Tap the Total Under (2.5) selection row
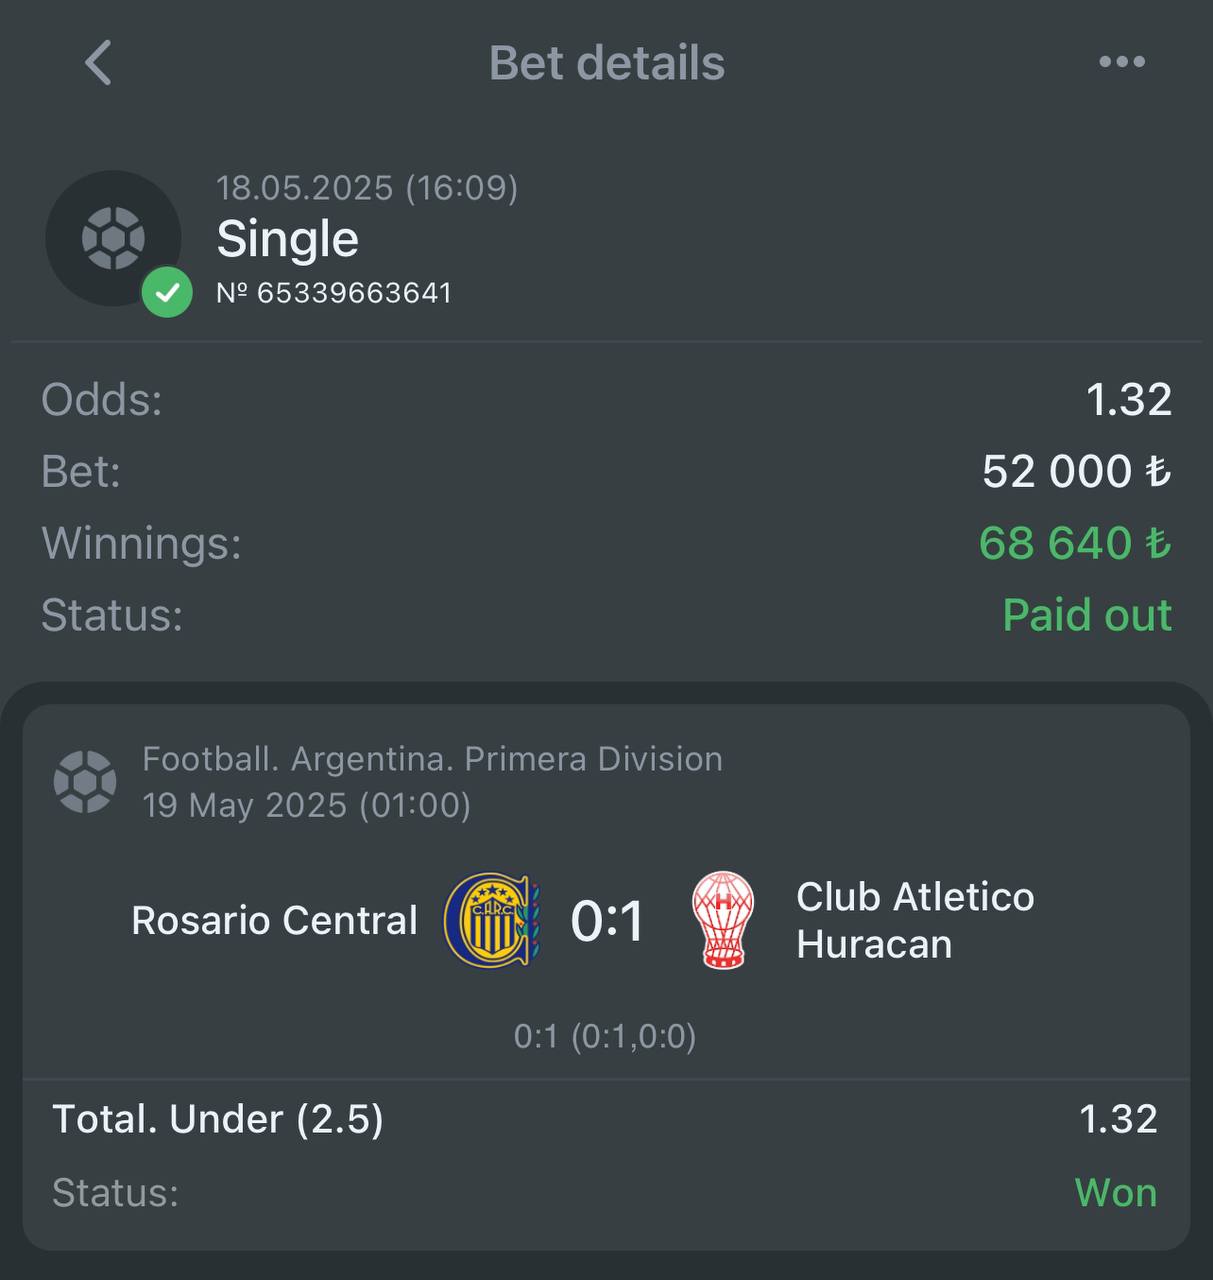Viewport: 1213px width, 1280px height. pyautogui.click(x=606, y=1119)
